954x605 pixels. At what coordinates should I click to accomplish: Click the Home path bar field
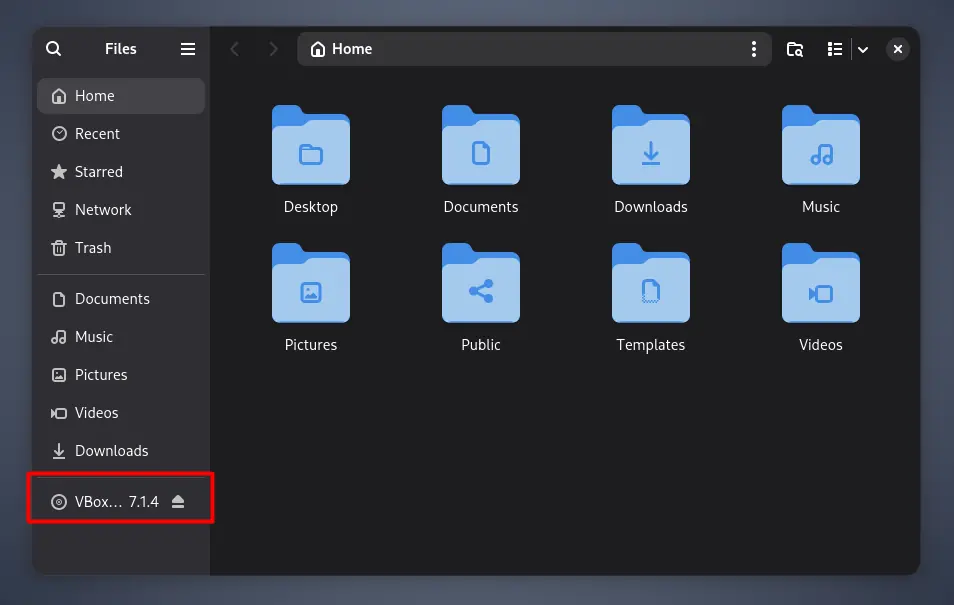[x=520, y=49]
